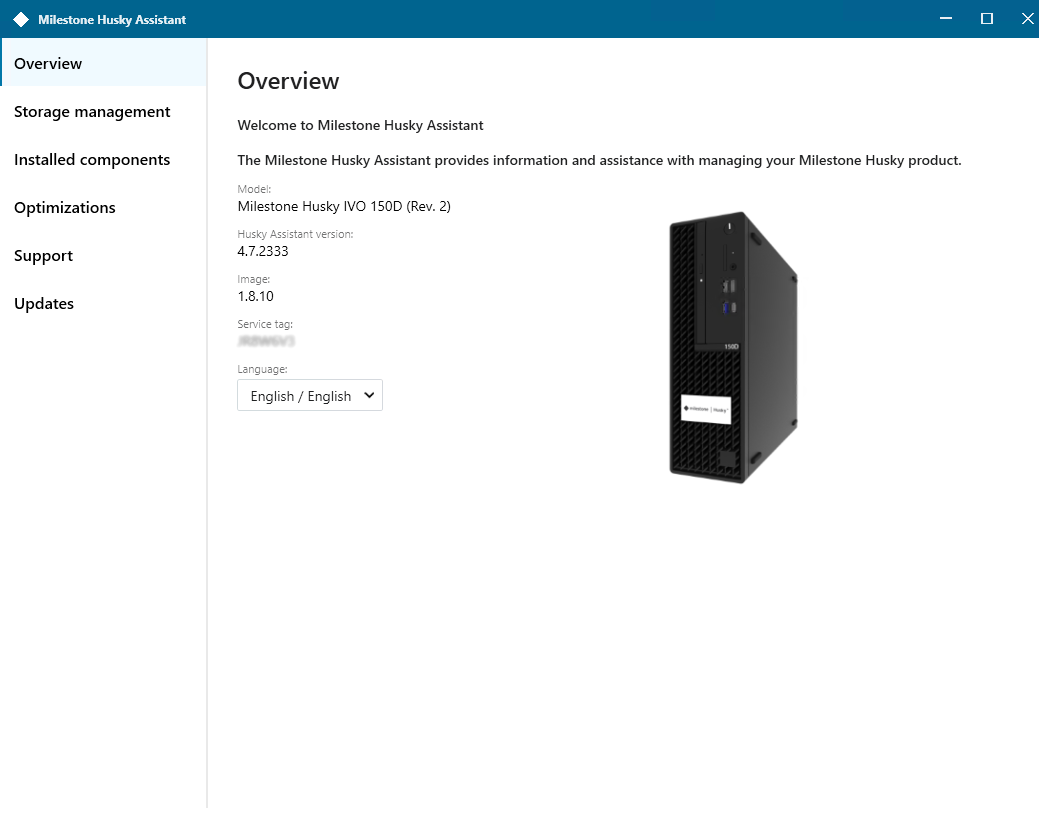The height and width of the screenshot is (819, 1039).
Task: Click the 150D badge on the computer image
Action: click(730, 347)
